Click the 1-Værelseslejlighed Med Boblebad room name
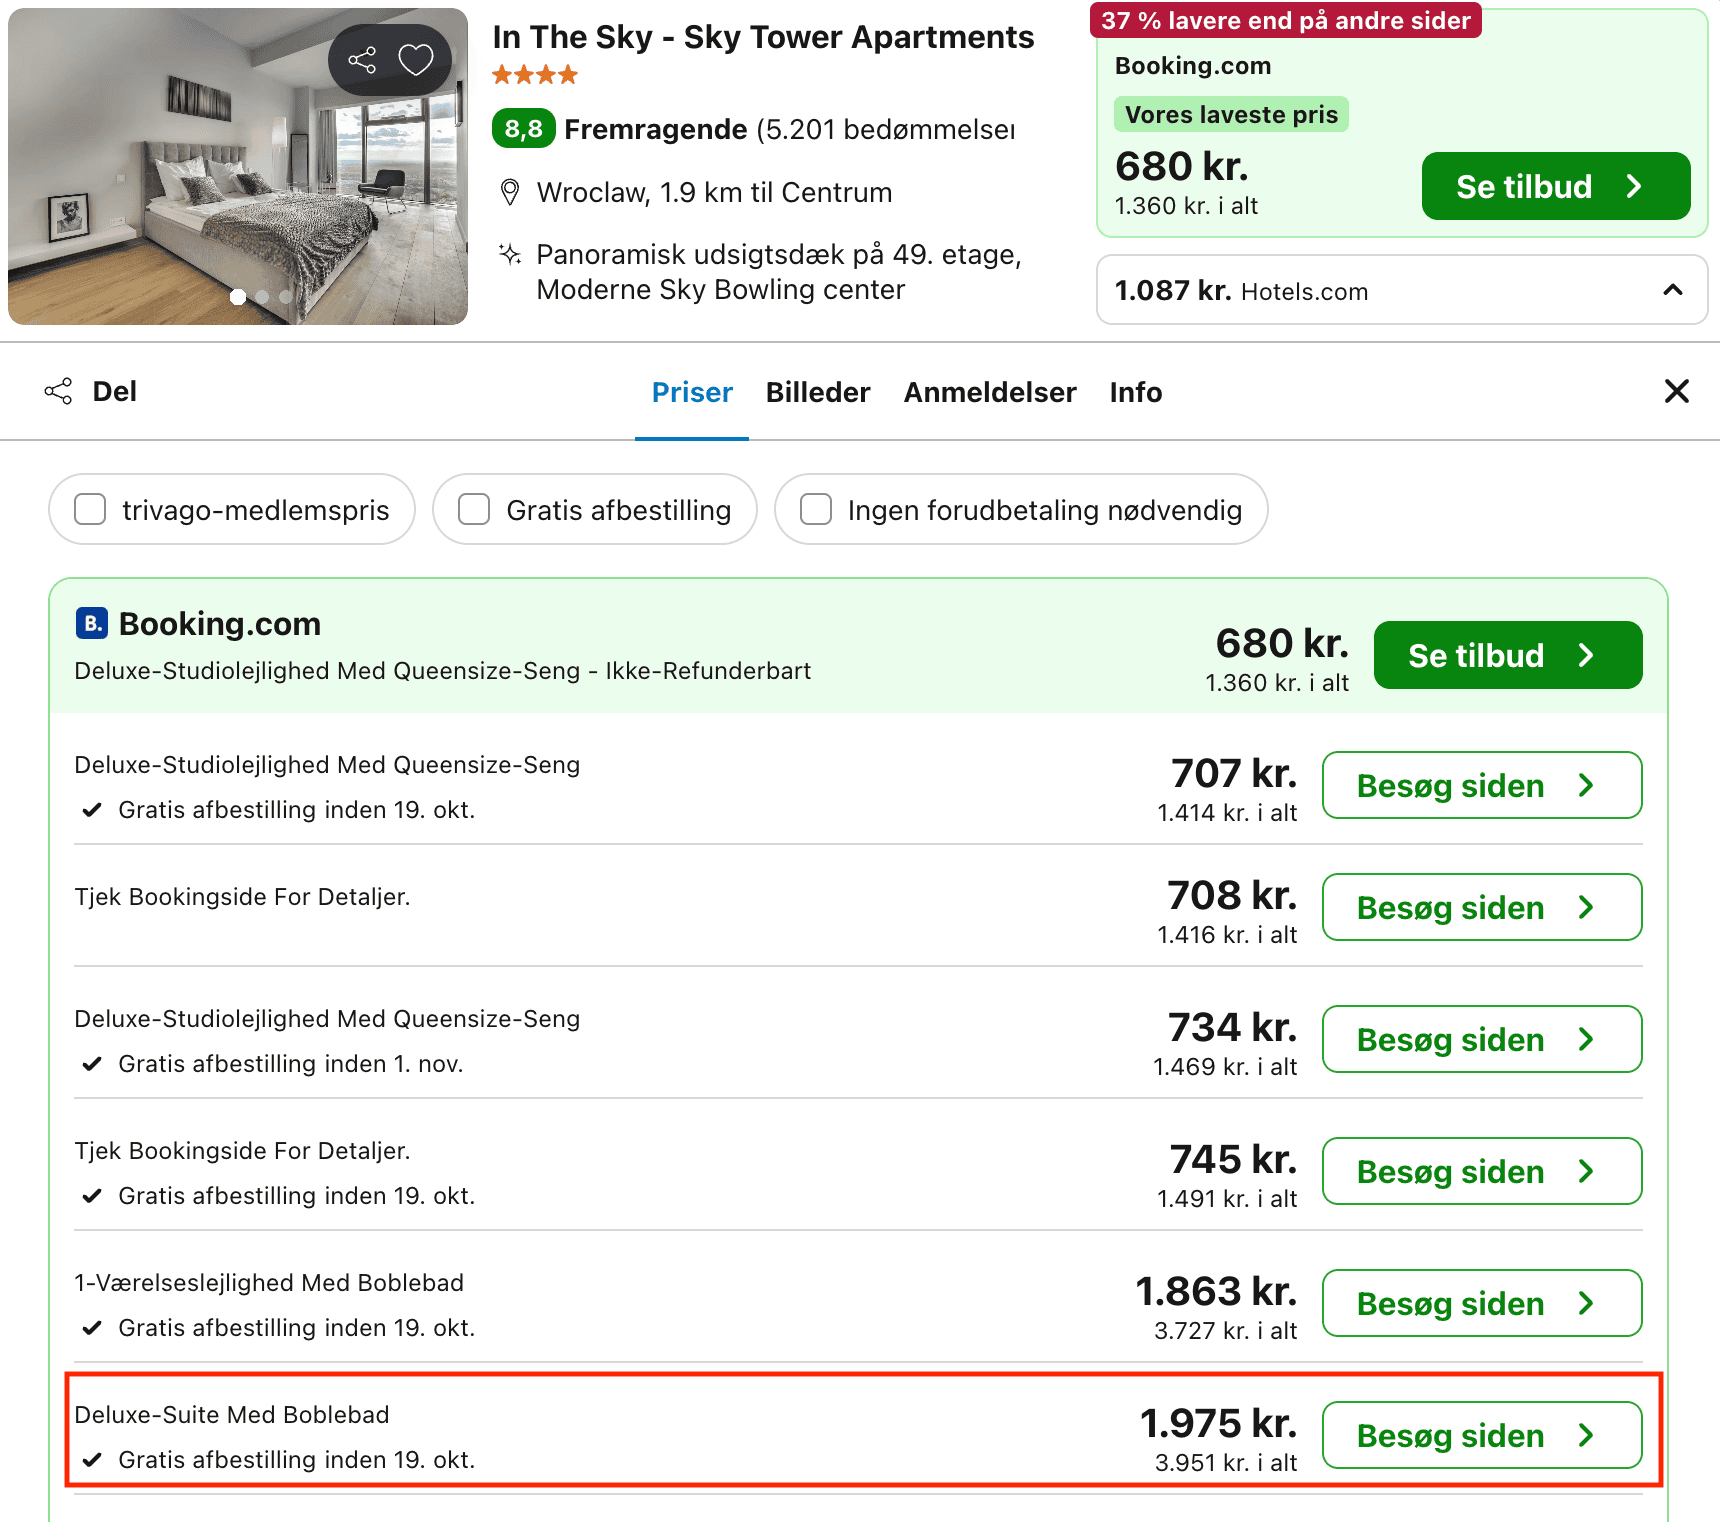Viewport: 1720px width, 1522px height. point(269,1282)
